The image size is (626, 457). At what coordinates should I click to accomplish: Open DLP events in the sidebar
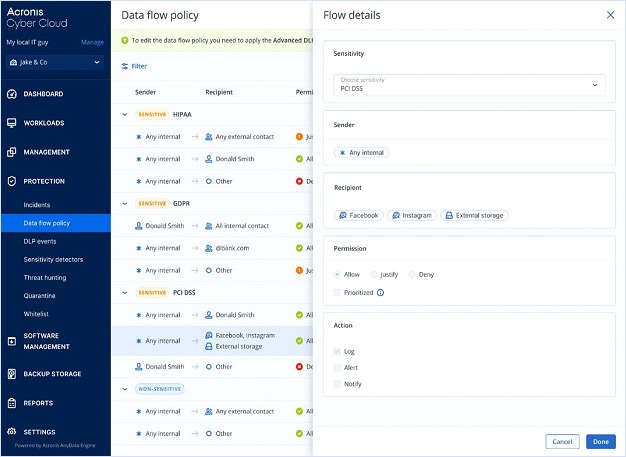[42, 241]
